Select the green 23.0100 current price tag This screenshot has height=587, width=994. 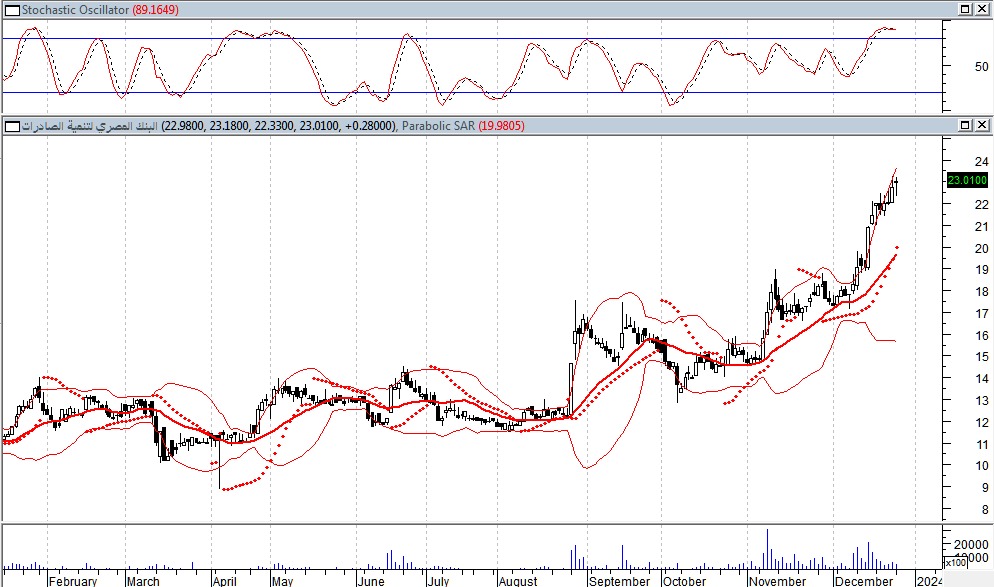pyautogui.click(x=966, y=180)
